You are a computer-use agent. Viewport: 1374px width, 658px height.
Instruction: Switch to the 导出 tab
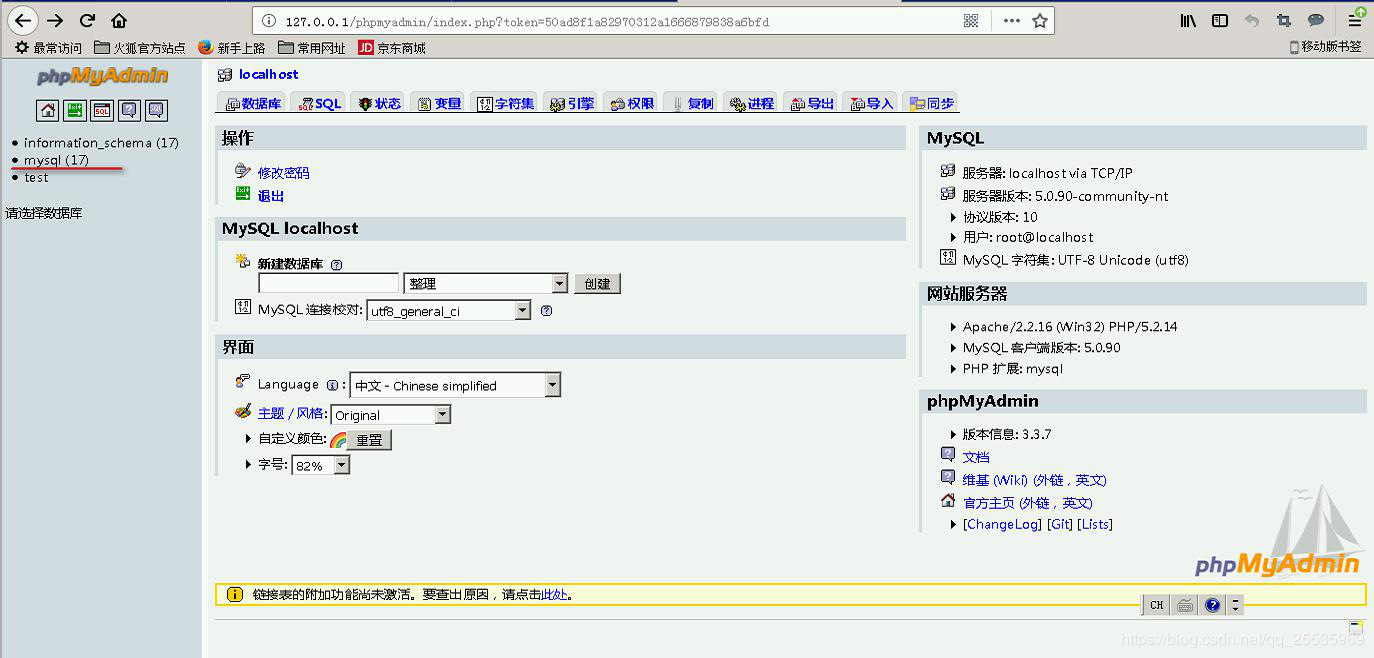810,103
